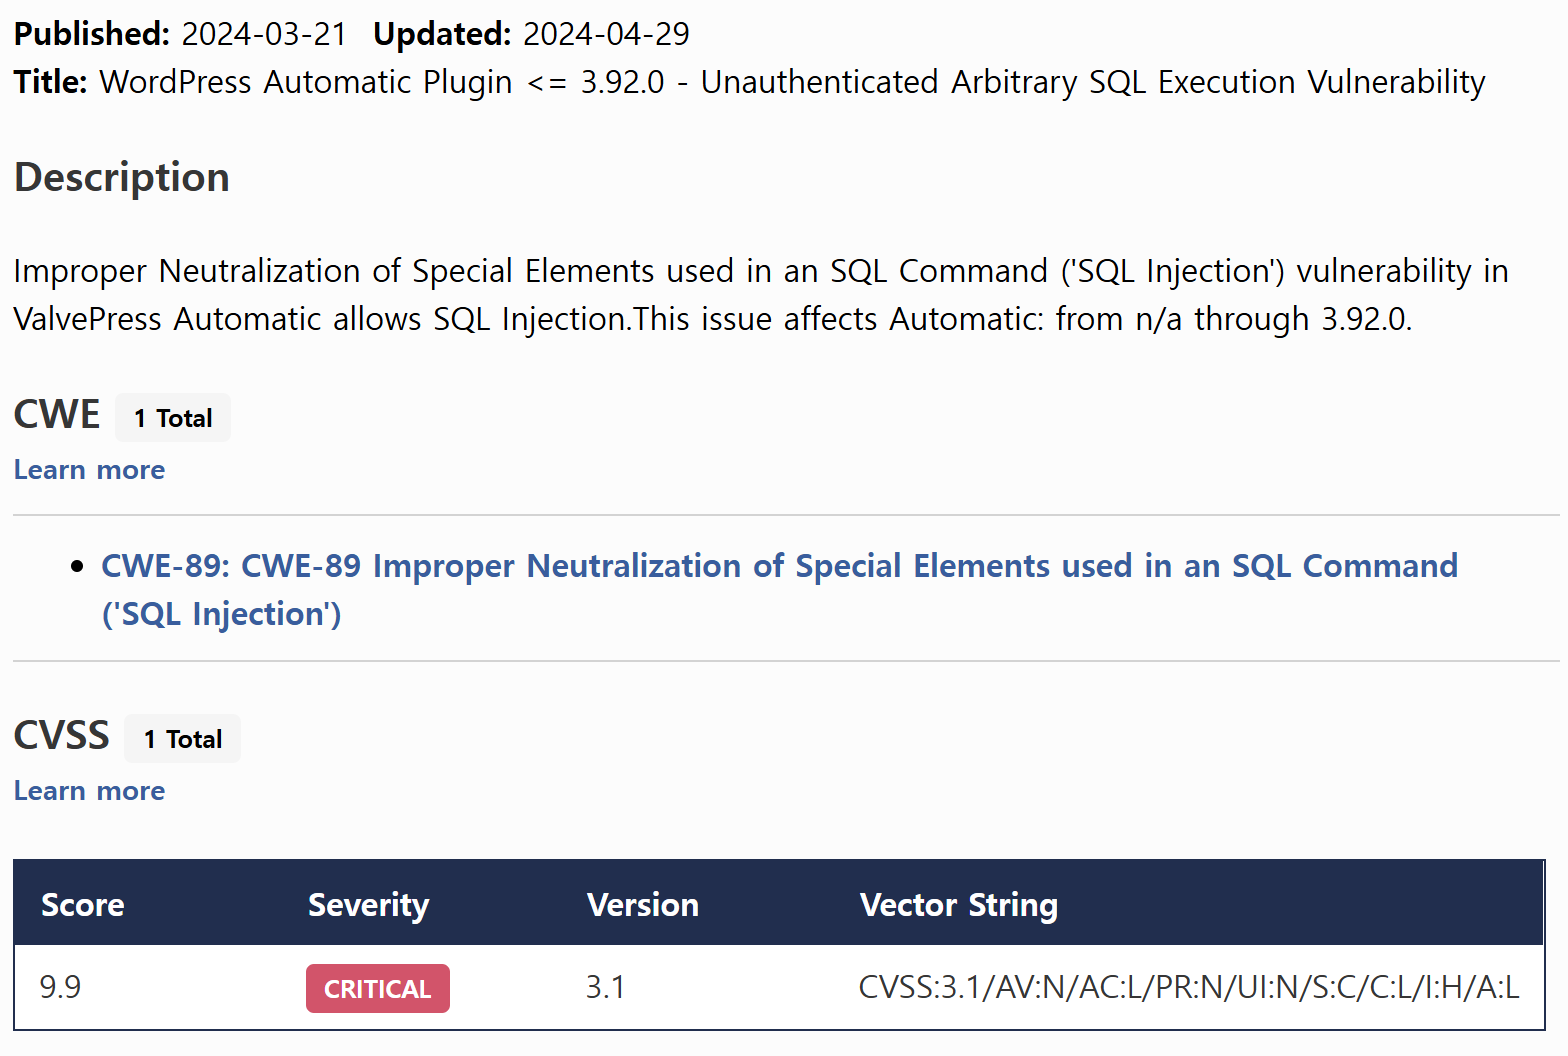Select the Version column header
Screen dimensions: 1568x1056
pyautogui.click(x=643, y=905)
